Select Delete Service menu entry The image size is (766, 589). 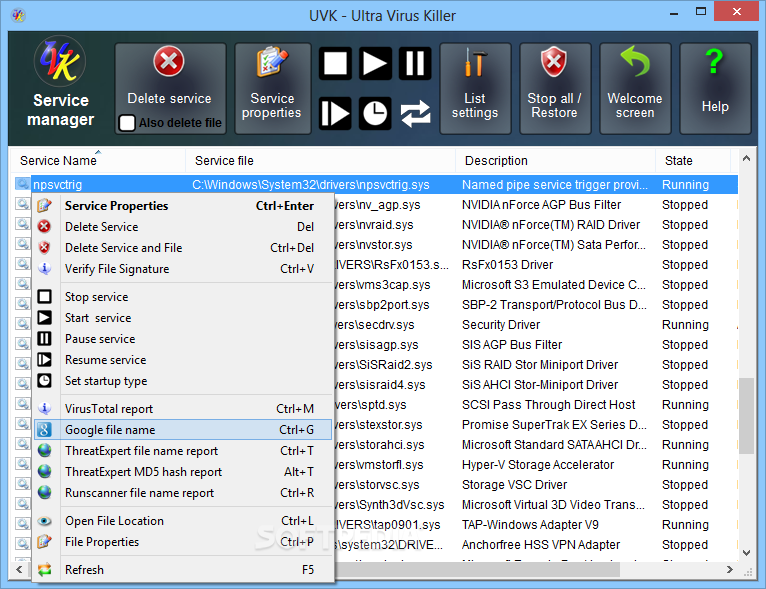coord(184,227)
